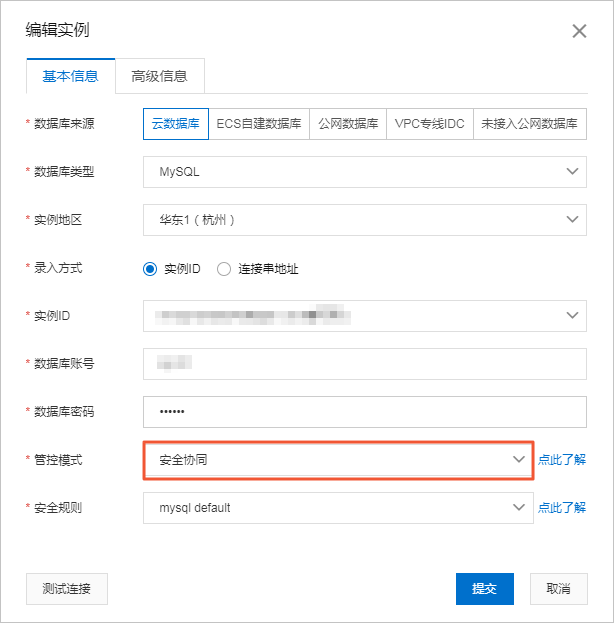The width and height of the screenshot is (614, 623).
Task: Click the 编辑实例 dialog title
Action: point(58,30)
